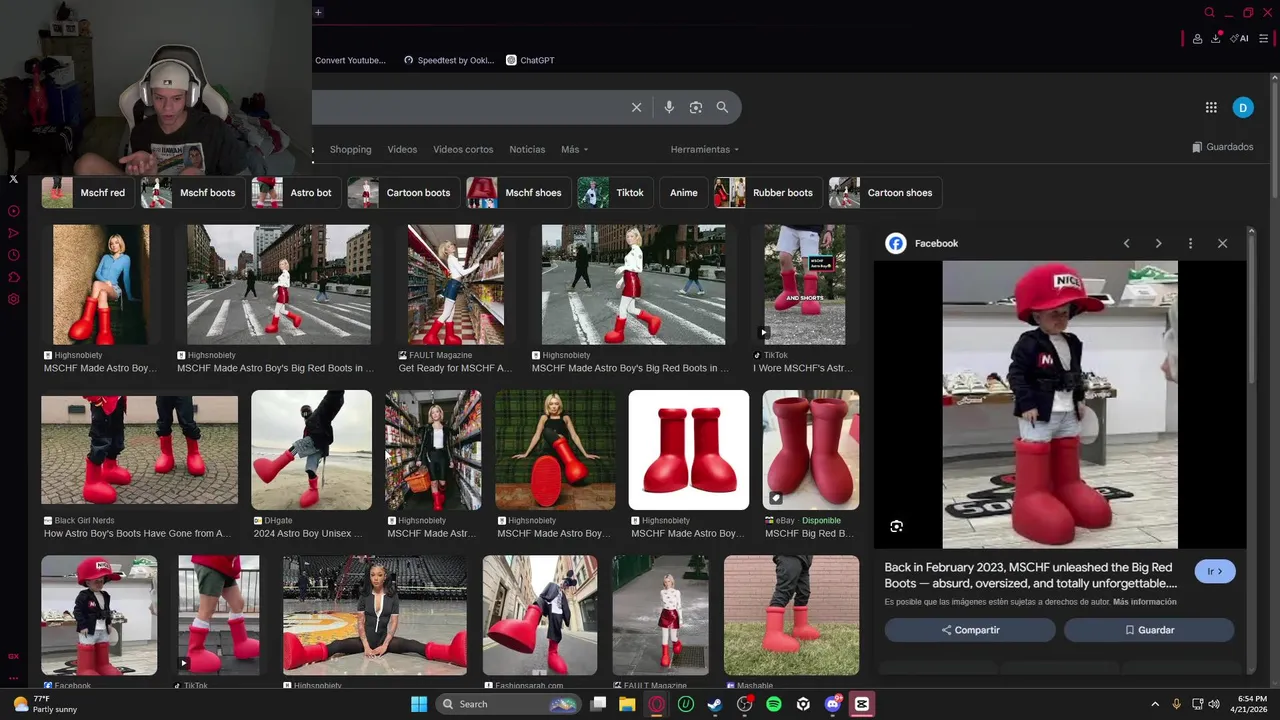Open the Más información copyright link
The height and width of the screenshot is (720, 1280).
click(1145, 602)
